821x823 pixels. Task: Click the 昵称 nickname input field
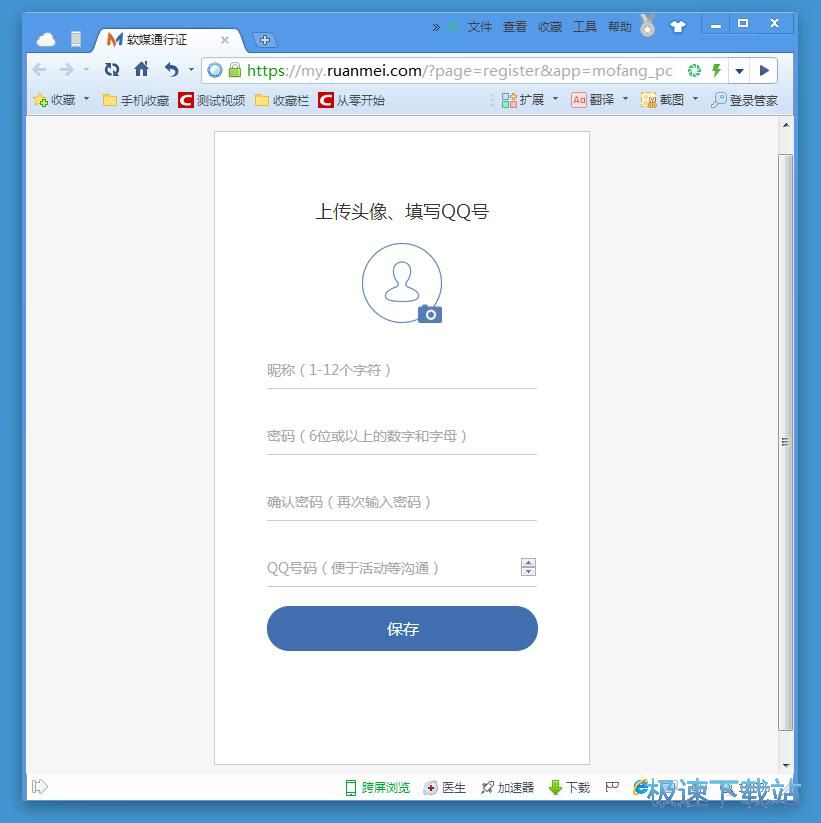pyautogui.click(x=402, y=371)
